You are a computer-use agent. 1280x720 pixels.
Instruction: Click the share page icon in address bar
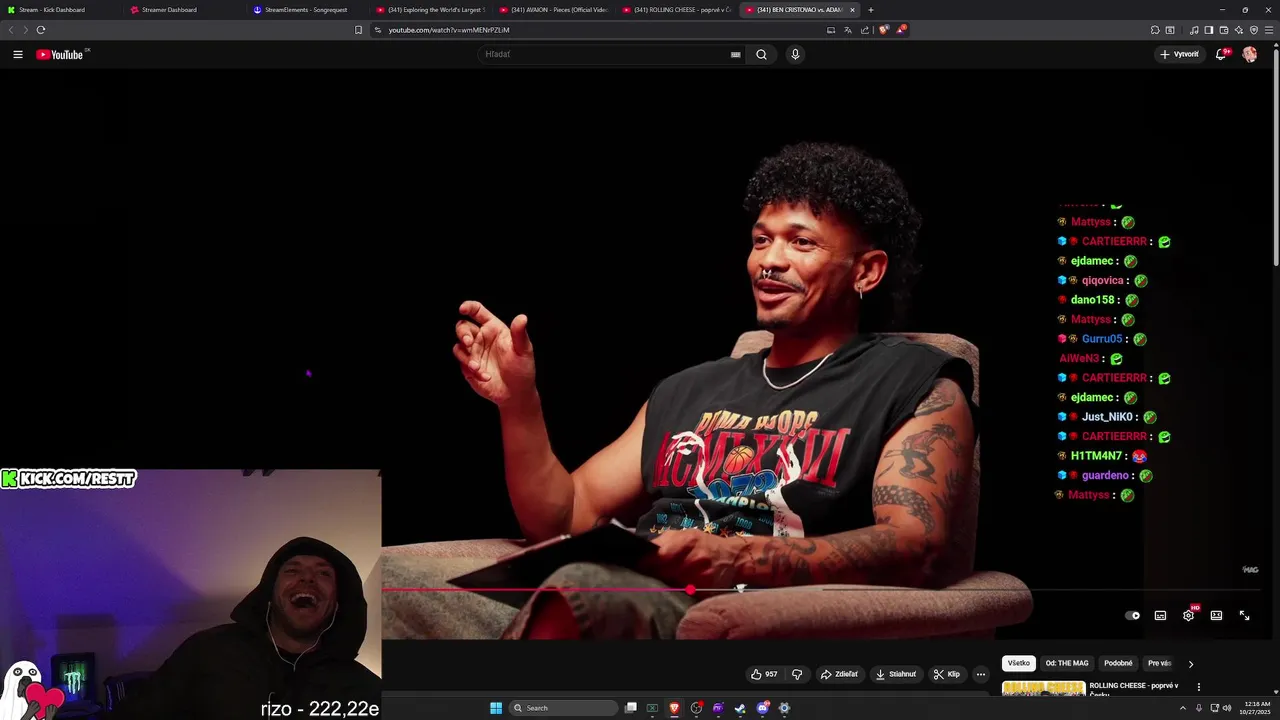[864, 30]
